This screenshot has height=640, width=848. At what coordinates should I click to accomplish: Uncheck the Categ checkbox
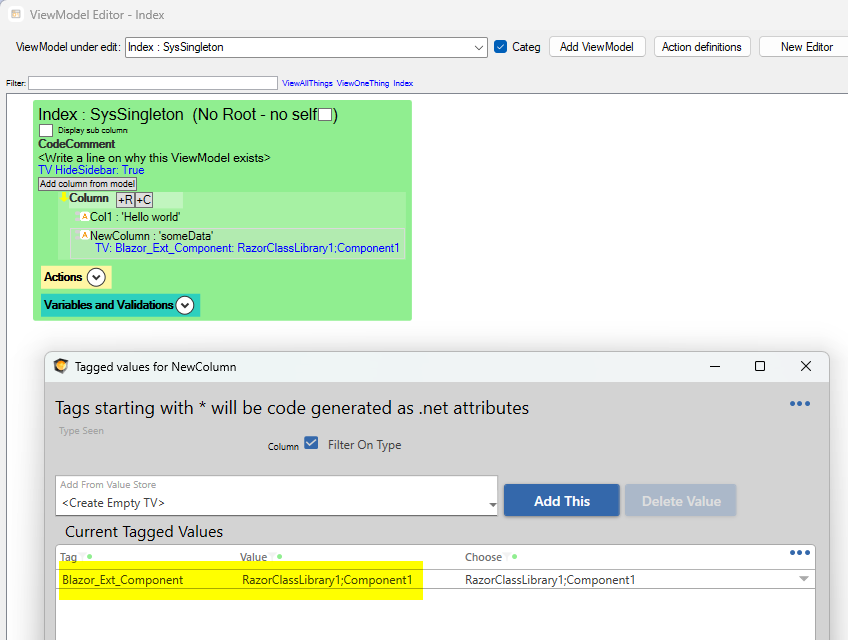tap(501, 47)
